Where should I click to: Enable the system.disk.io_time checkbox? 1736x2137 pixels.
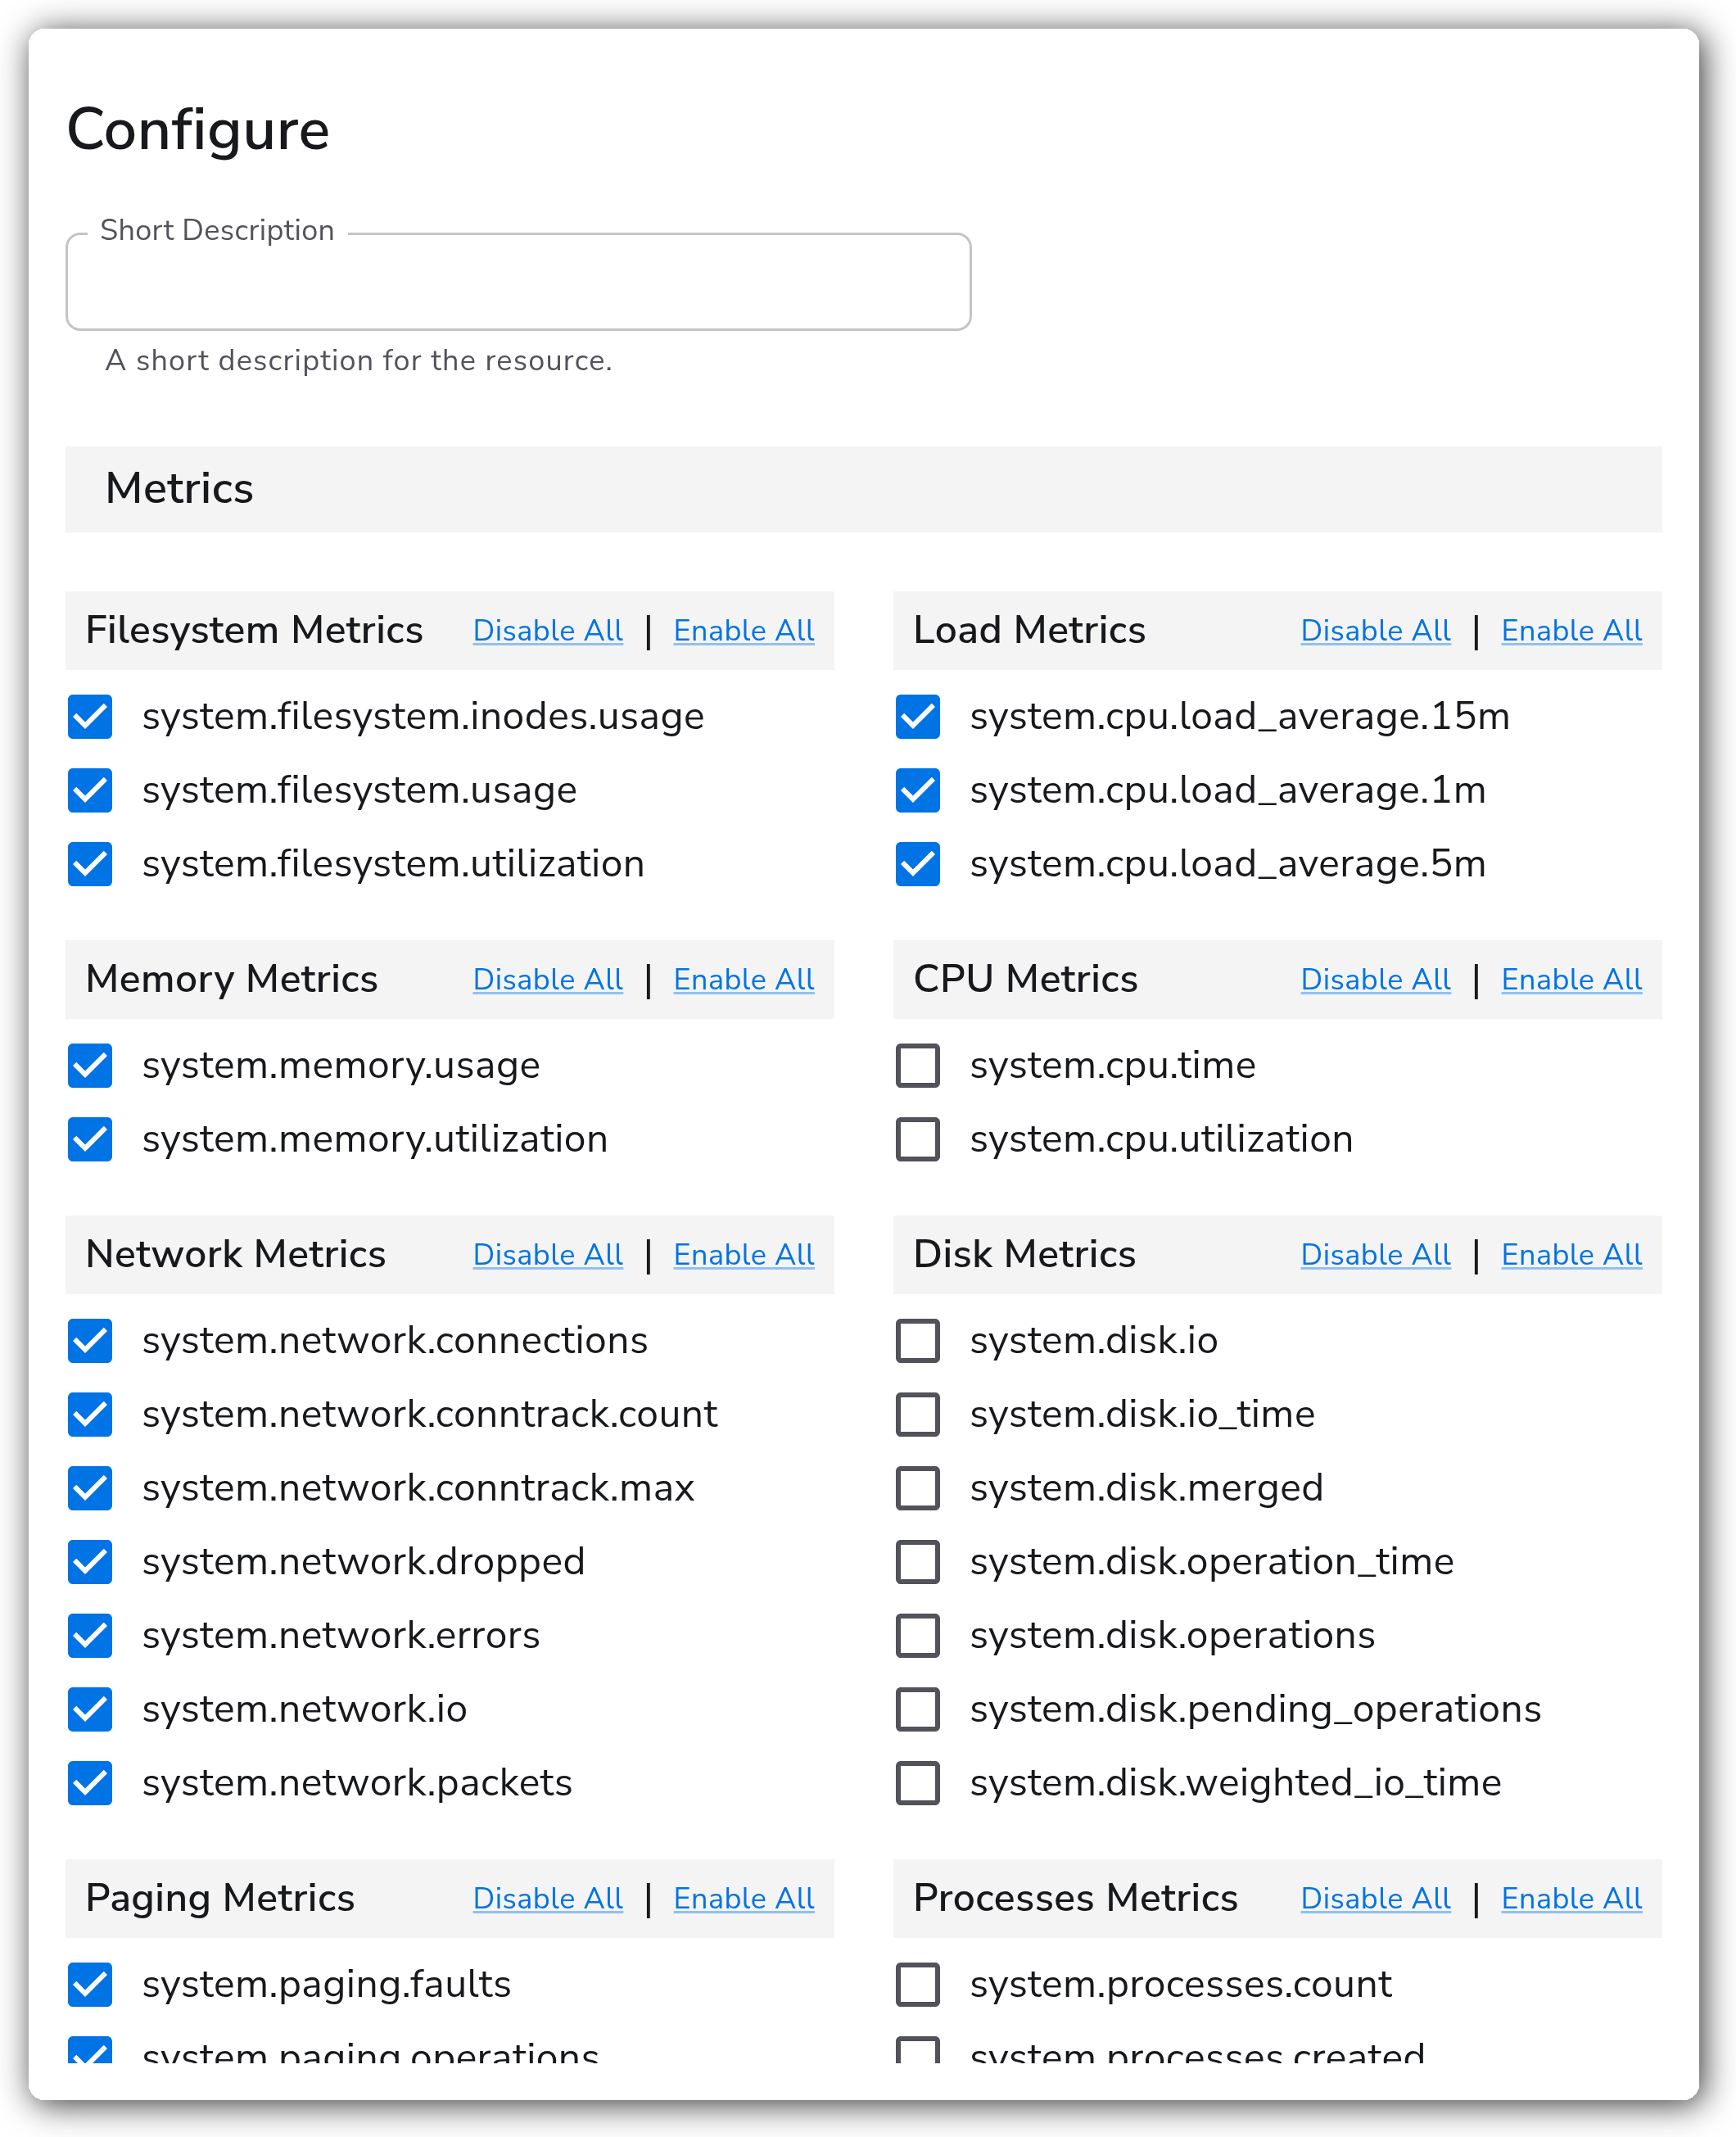pyautogui.click(x=918, y=1415)
